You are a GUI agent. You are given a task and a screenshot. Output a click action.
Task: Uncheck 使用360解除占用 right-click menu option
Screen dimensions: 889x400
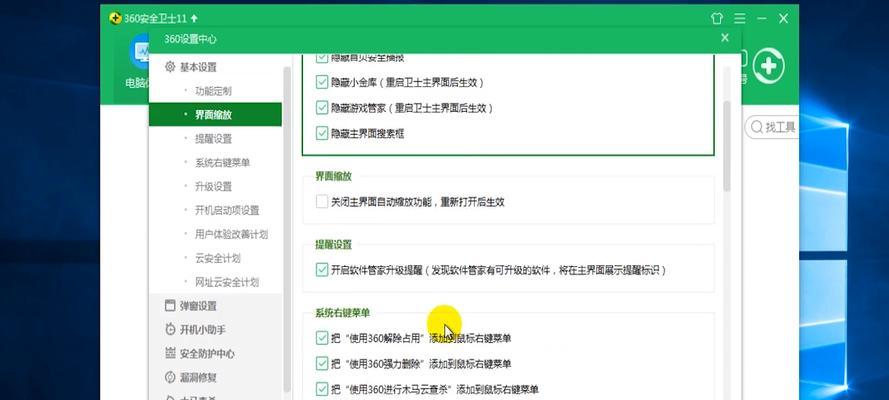(x=321, y=338)
